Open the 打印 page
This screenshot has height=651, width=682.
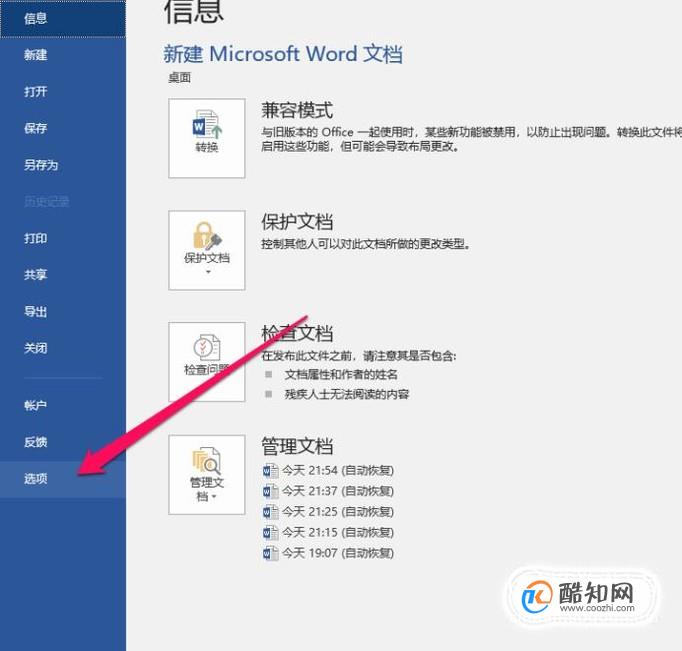pos(63,238)
